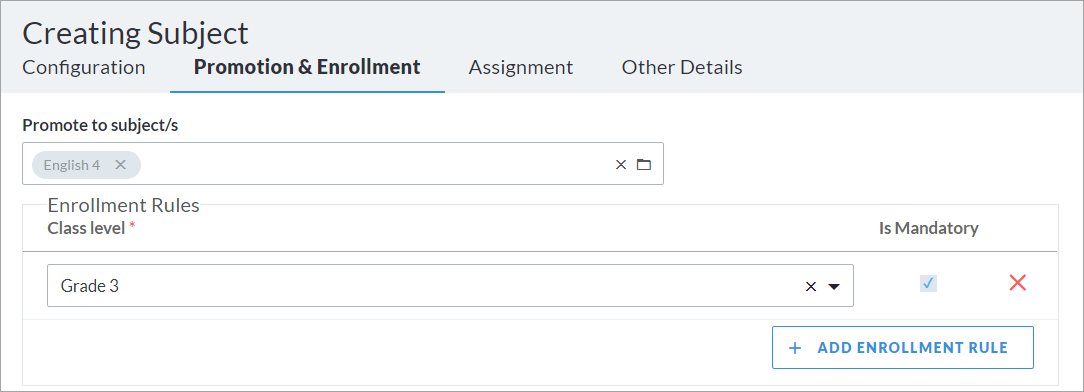The width and height of the screenshot is (1084, 392).
Task: Click the English 4 subject tag
Action: (72, 165)
